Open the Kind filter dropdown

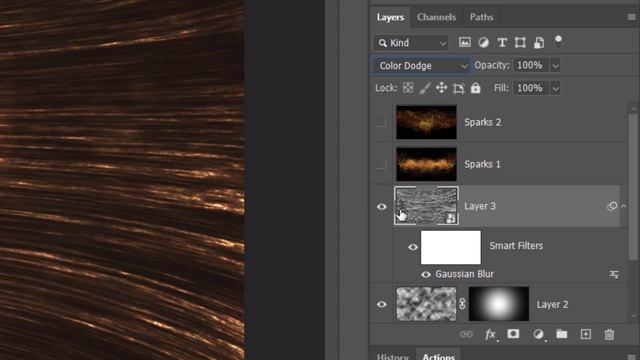click(x=411, y=43)
